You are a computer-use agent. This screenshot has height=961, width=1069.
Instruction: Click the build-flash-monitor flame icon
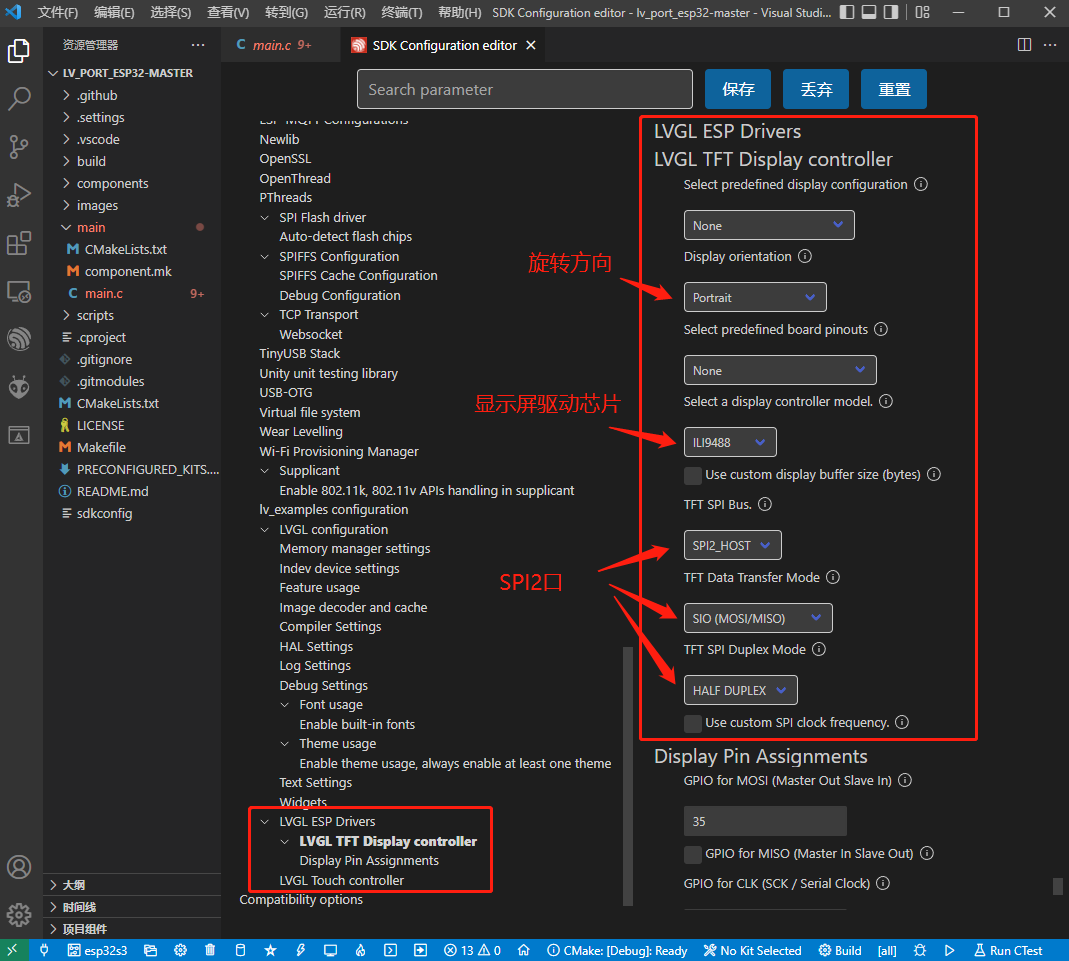click(x=361, y=950)
